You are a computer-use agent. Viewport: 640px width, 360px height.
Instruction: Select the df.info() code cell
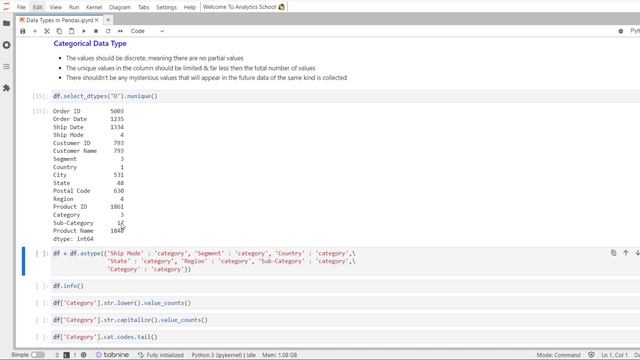point(345,286)
